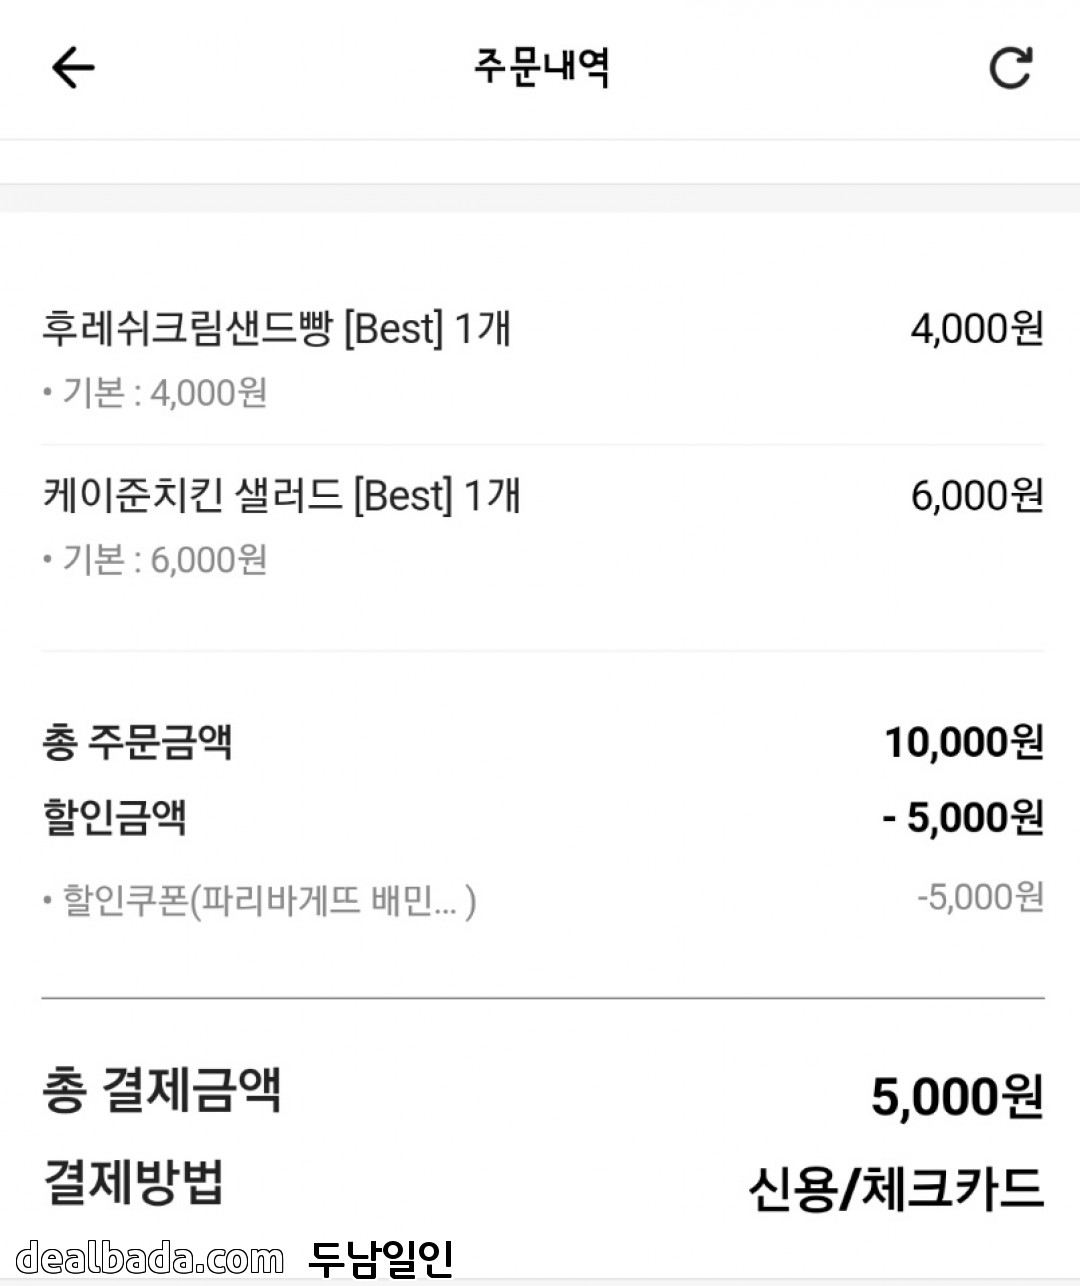Screen dimensions: 1080x1286
Task: Tap the 10,000원 order total
Action: point(963,743)
